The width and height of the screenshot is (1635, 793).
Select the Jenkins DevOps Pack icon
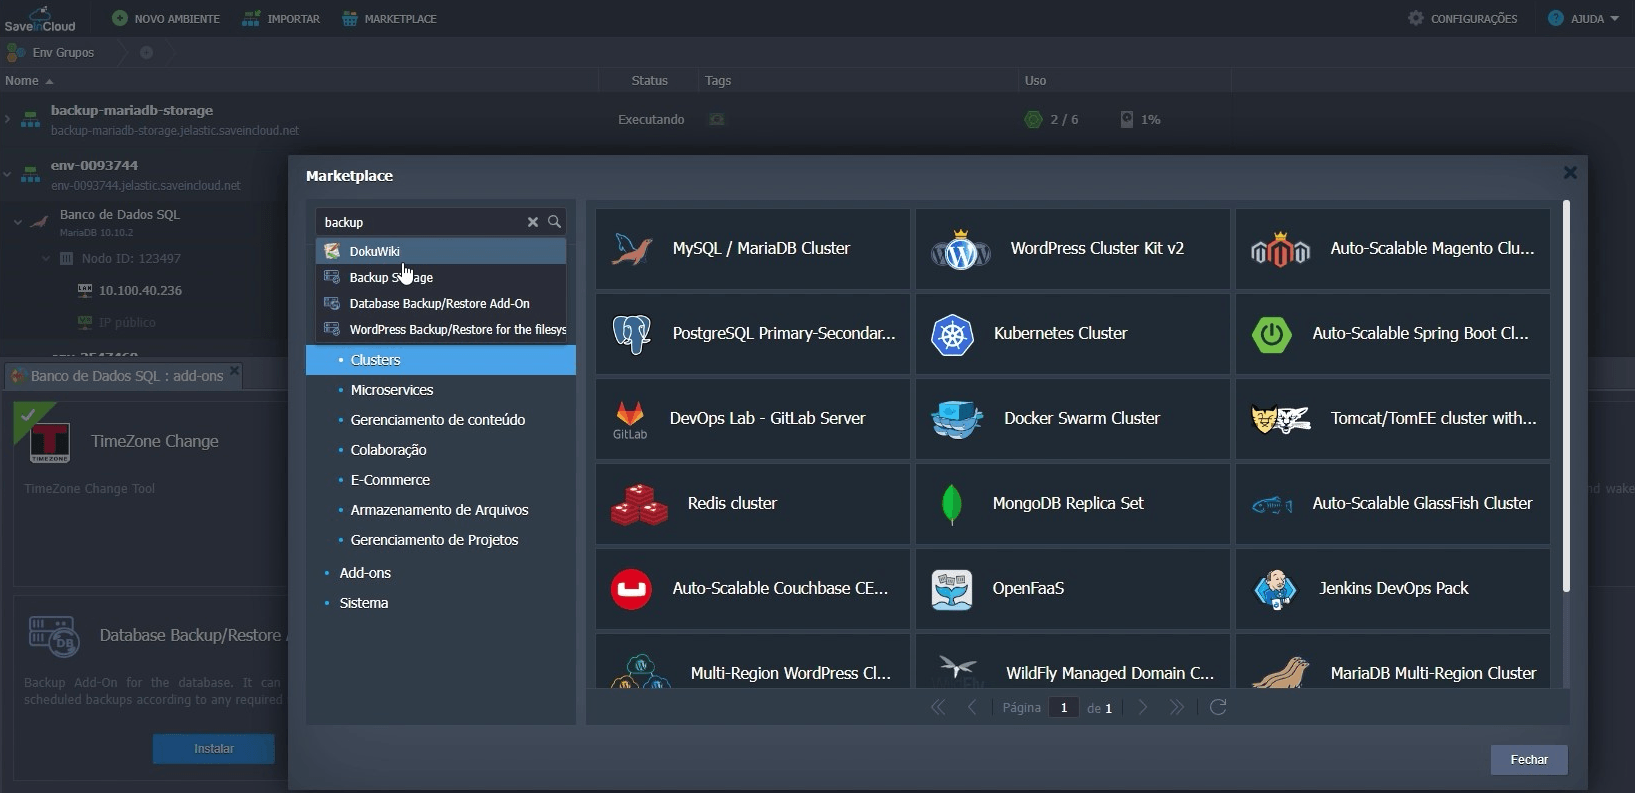point(1275,589)
